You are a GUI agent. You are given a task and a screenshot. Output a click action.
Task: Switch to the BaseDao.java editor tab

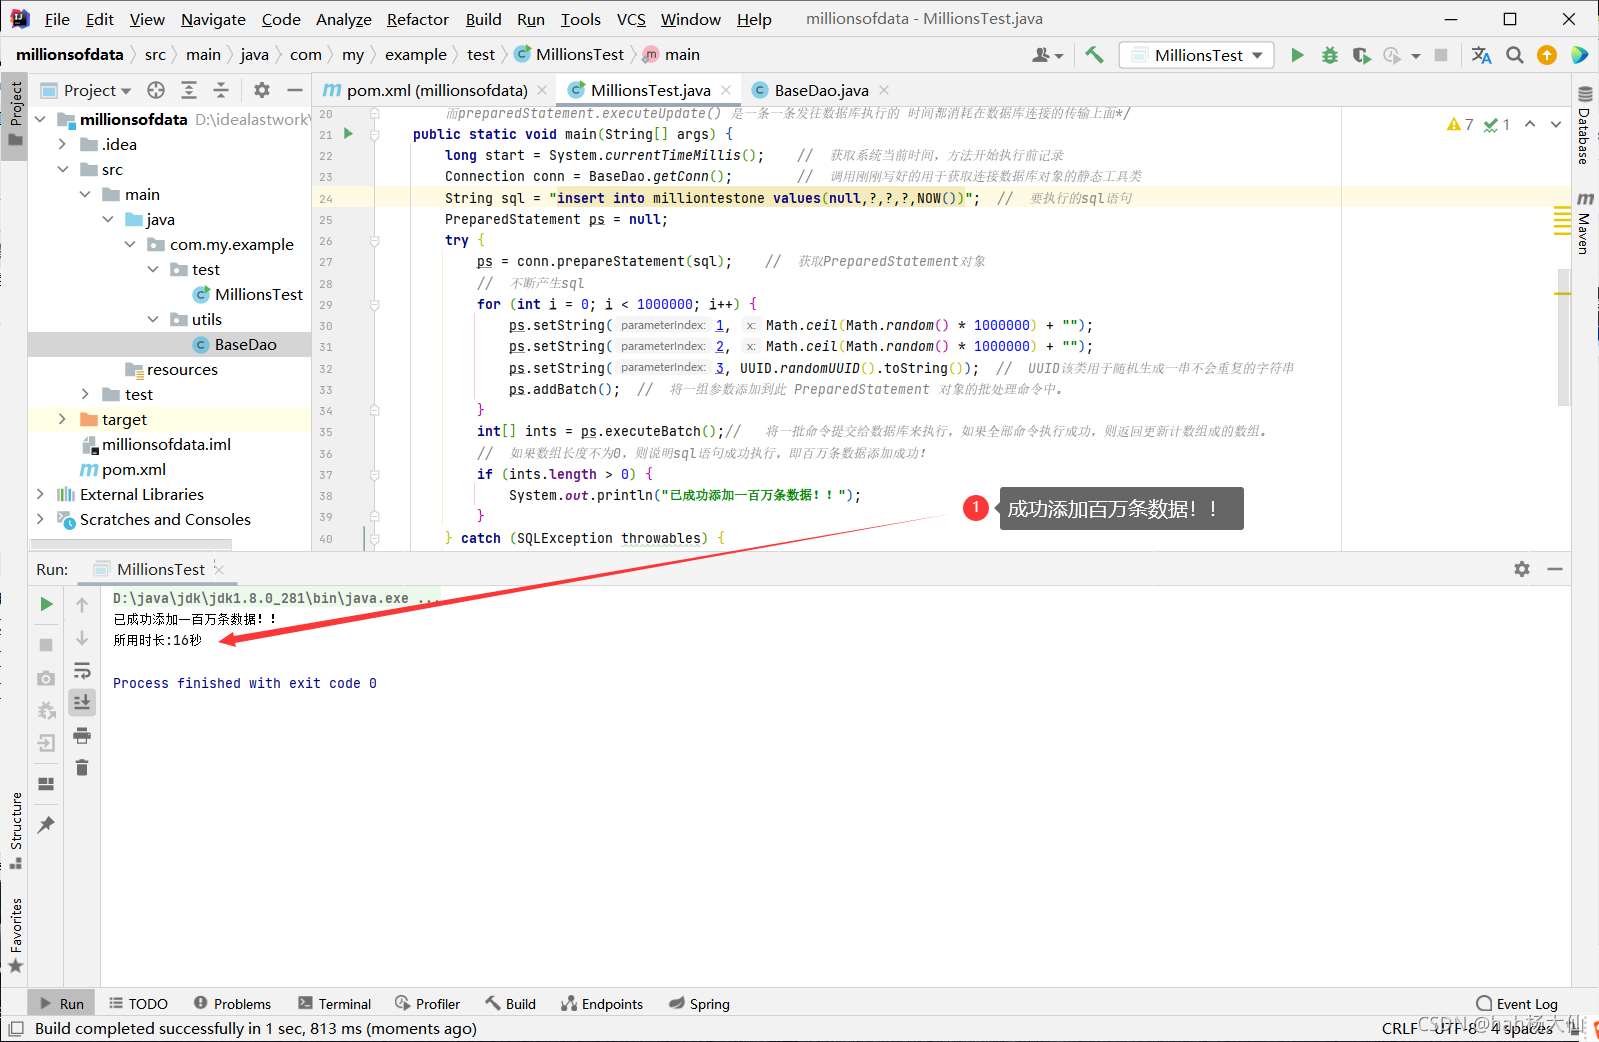[820, 90]
